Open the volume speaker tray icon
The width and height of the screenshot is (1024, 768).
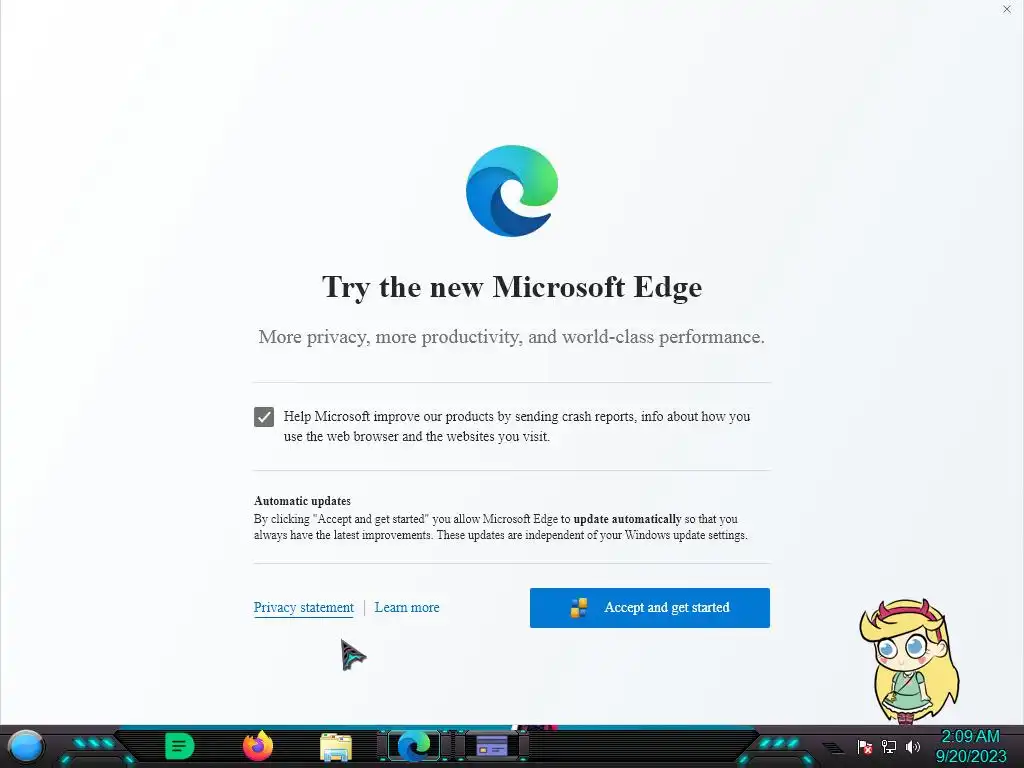click(x=912, y=746)
